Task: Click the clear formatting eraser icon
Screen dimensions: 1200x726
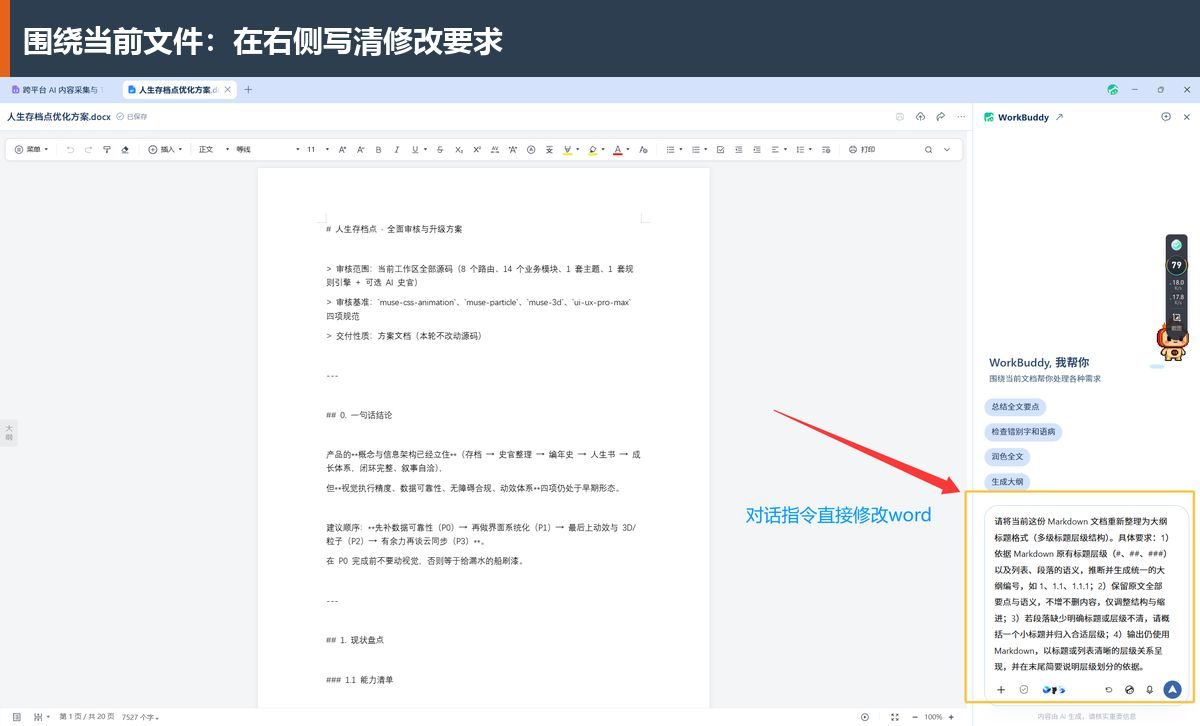Action: pos(125,150)
